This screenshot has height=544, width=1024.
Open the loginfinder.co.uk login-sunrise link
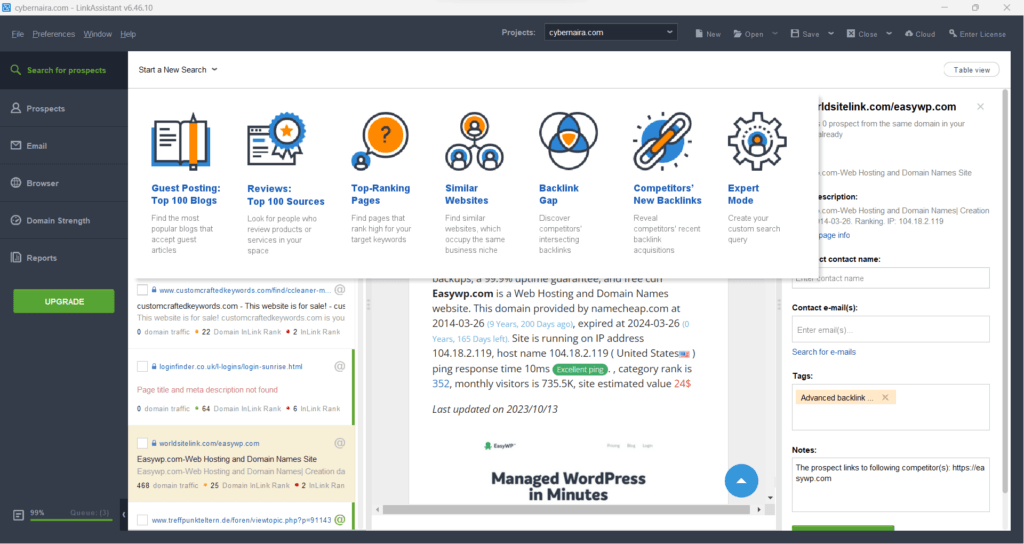231,367
